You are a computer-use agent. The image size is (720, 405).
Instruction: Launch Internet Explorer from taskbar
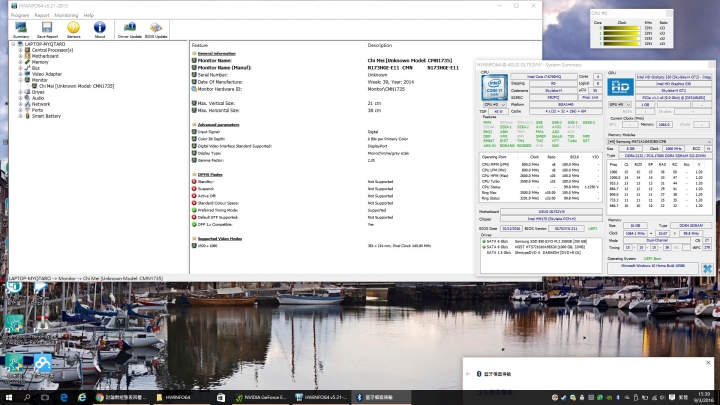point(82,397)
